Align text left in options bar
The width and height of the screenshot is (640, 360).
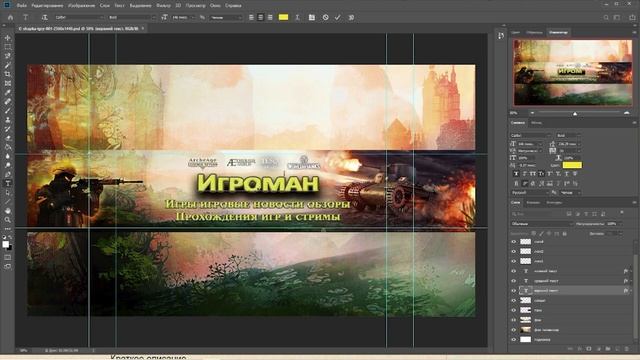251,18
